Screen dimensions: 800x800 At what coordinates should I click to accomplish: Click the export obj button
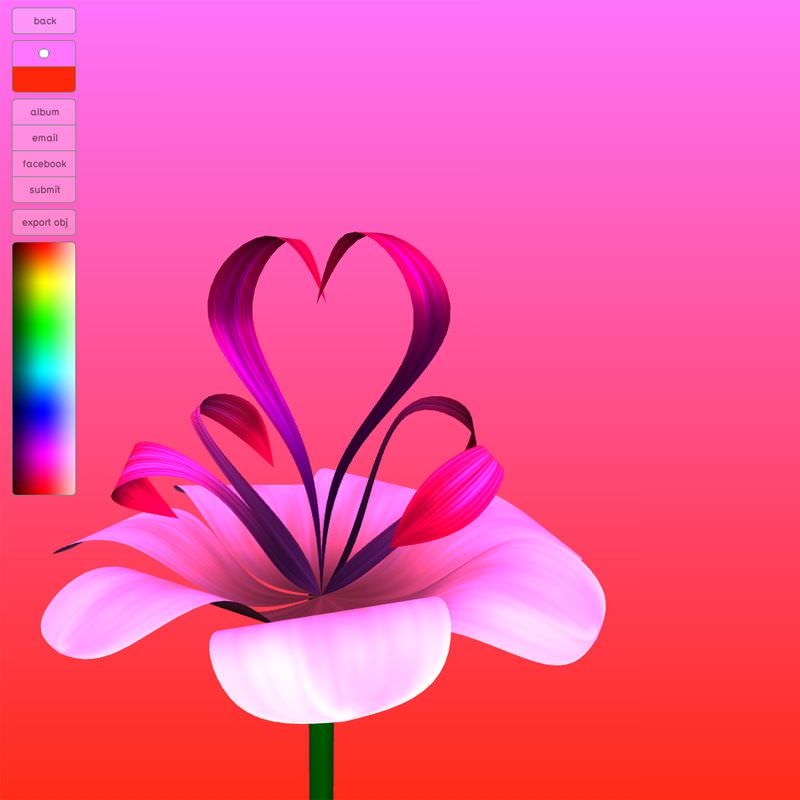pyautogui.click(x=44, y=222)
